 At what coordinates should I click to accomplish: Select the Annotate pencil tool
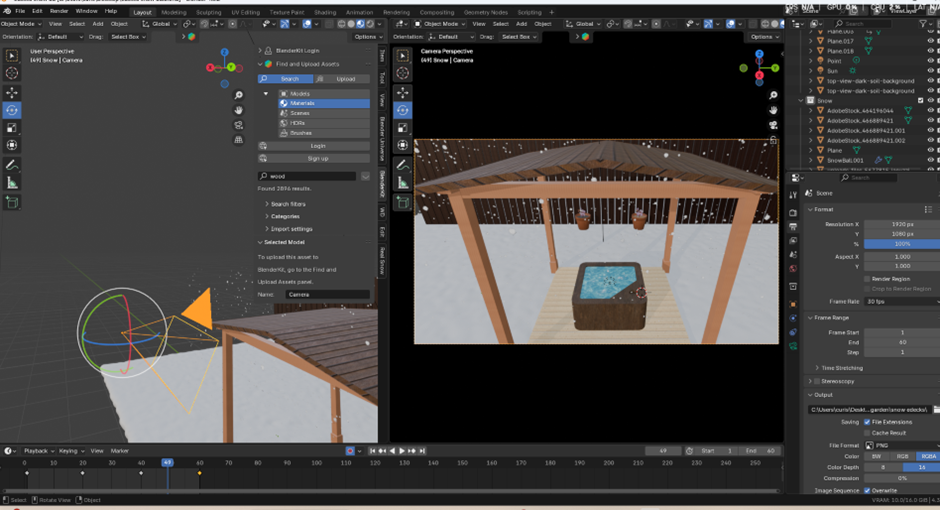pyautogui.click(x=12, y=165)
